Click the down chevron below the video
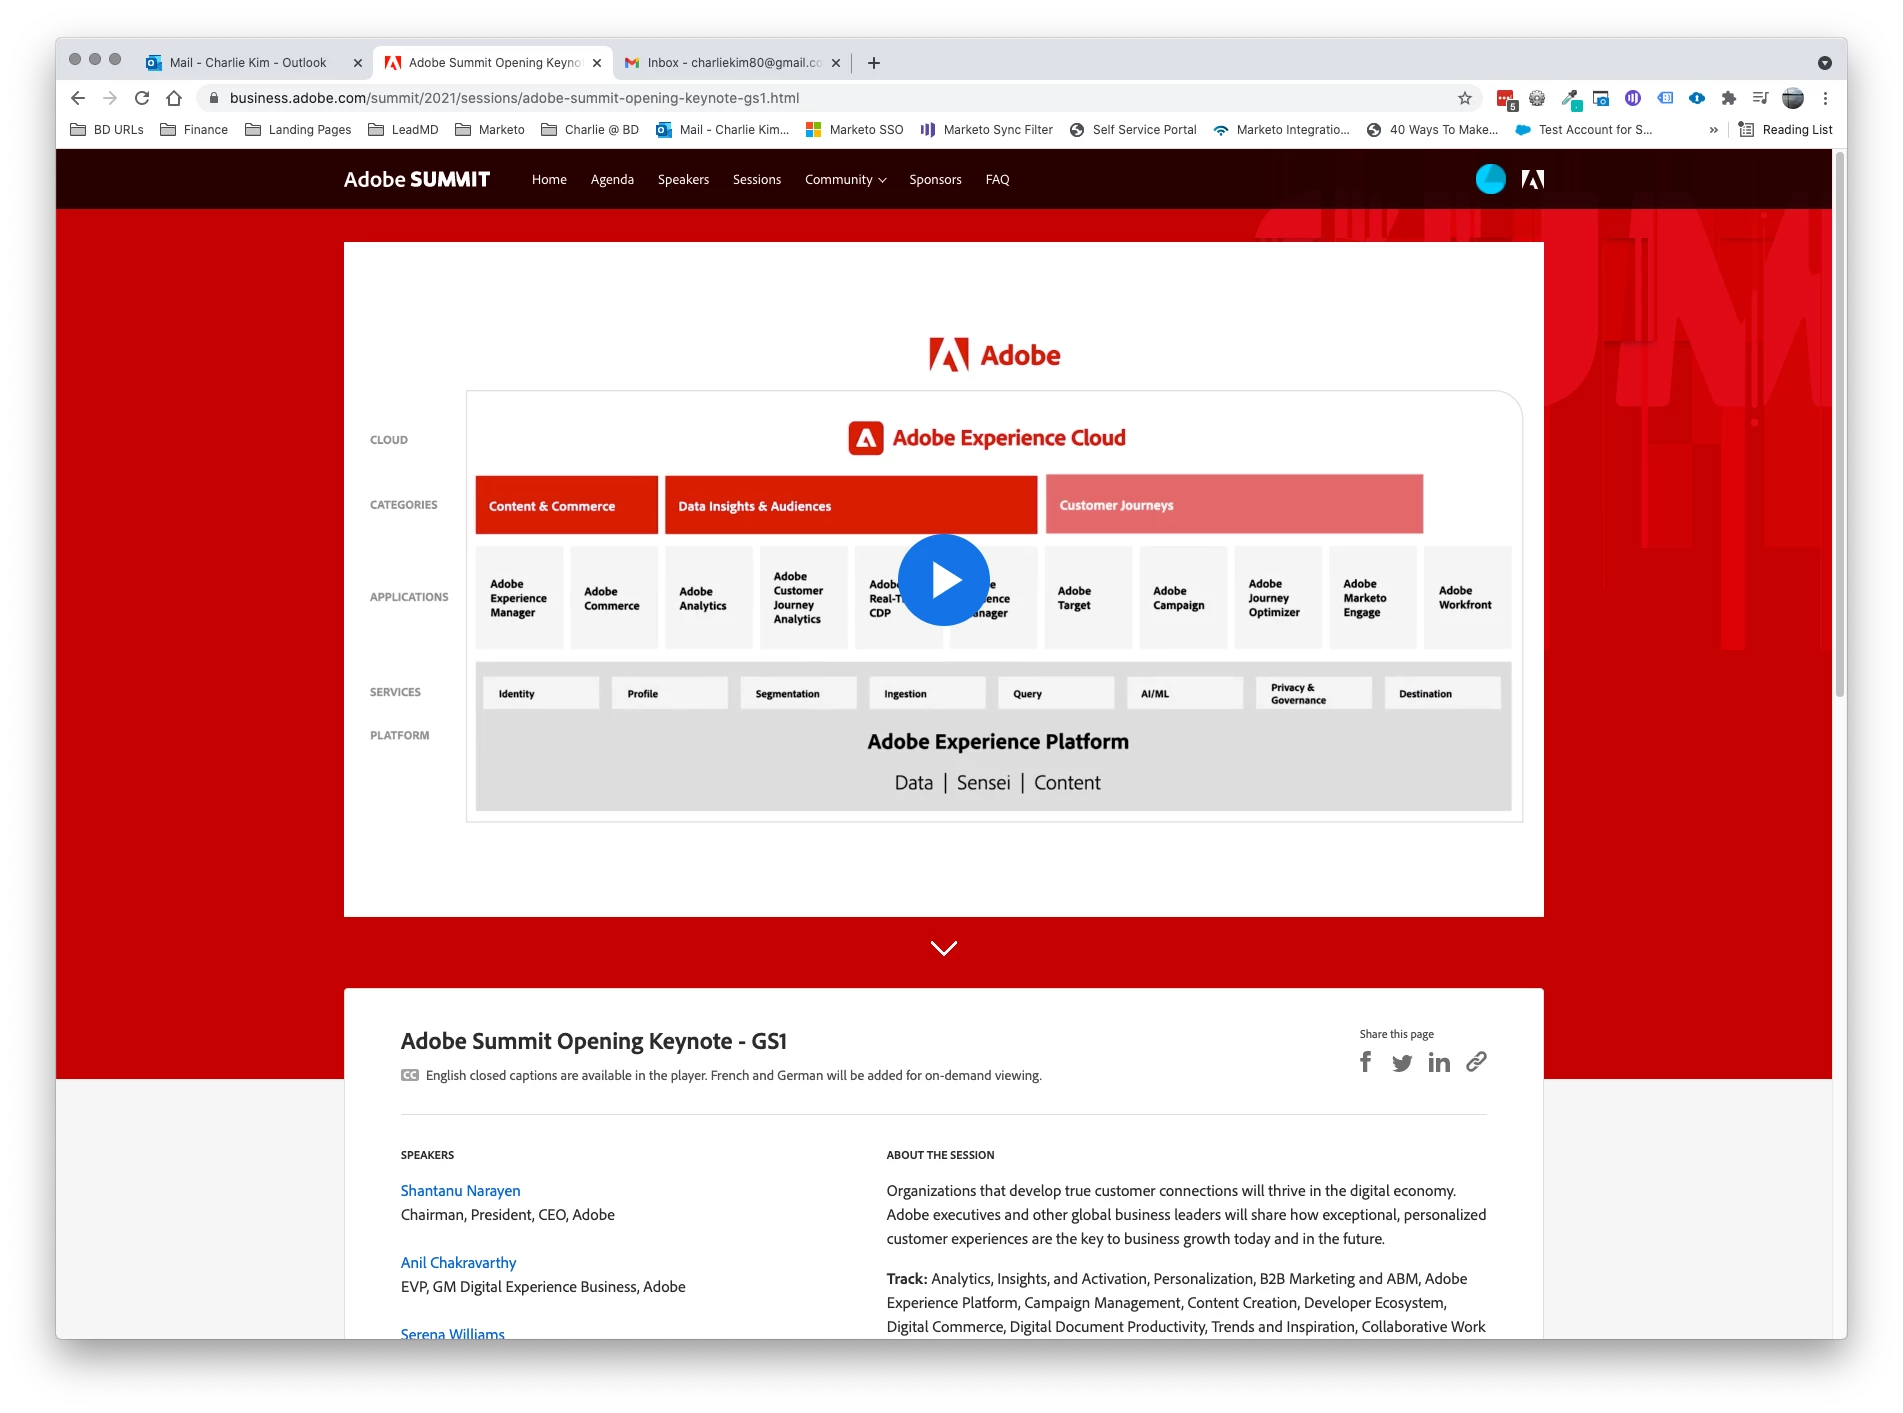Screen dimensions: 1903x1413 [x=943, y=948]
